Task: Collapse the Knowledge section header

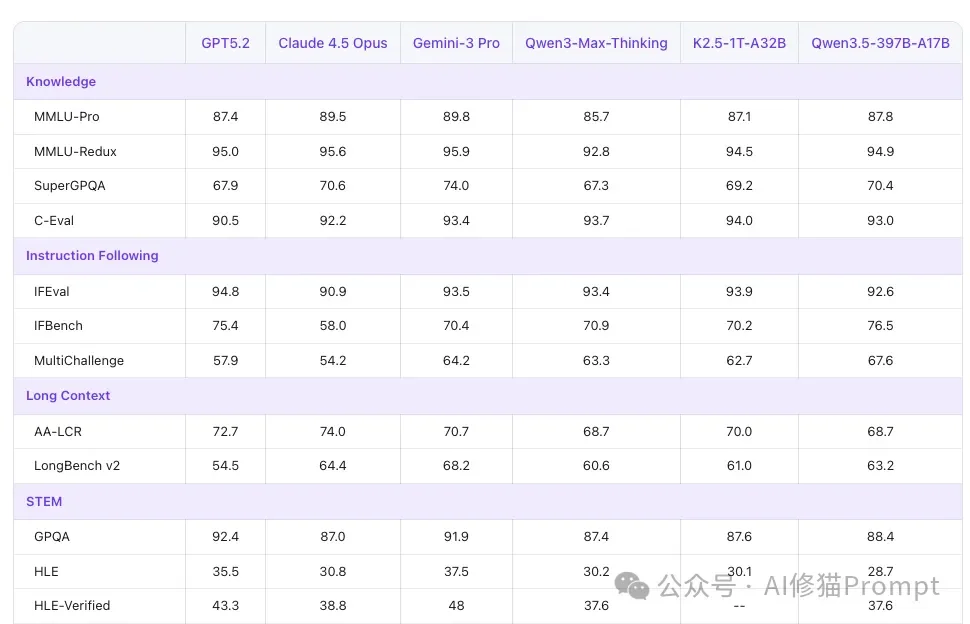Action: (x=61, y=81)
